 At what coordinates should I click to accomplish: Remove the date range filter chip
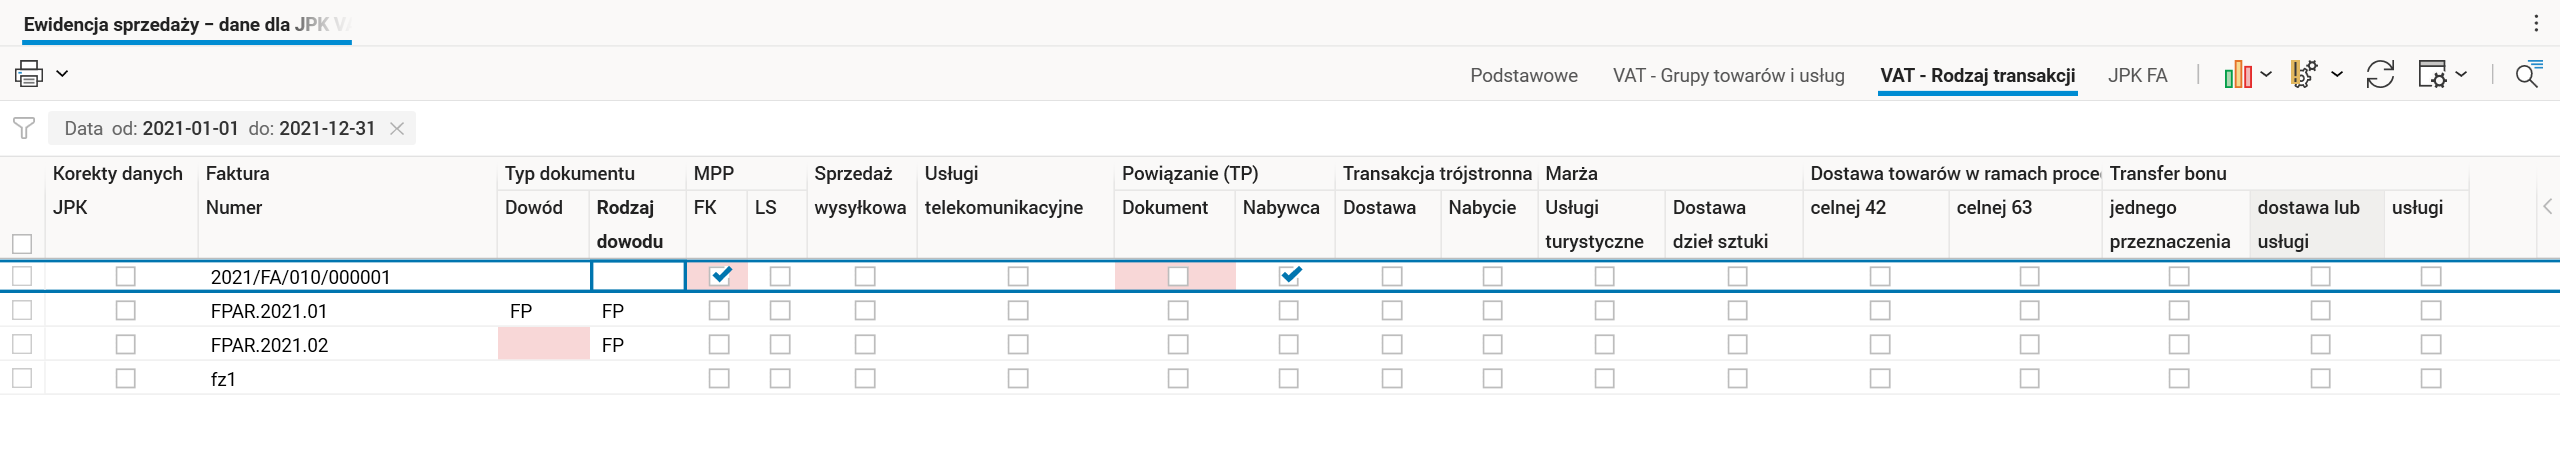[x=397, y=129]
